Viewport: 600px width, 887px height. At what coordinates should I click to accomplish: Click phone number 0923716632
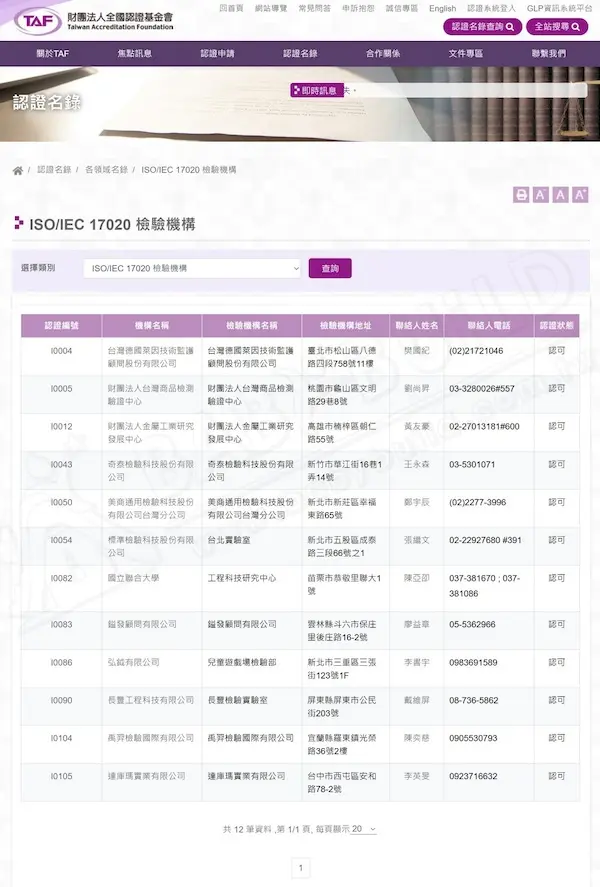[x=473, y=776]
